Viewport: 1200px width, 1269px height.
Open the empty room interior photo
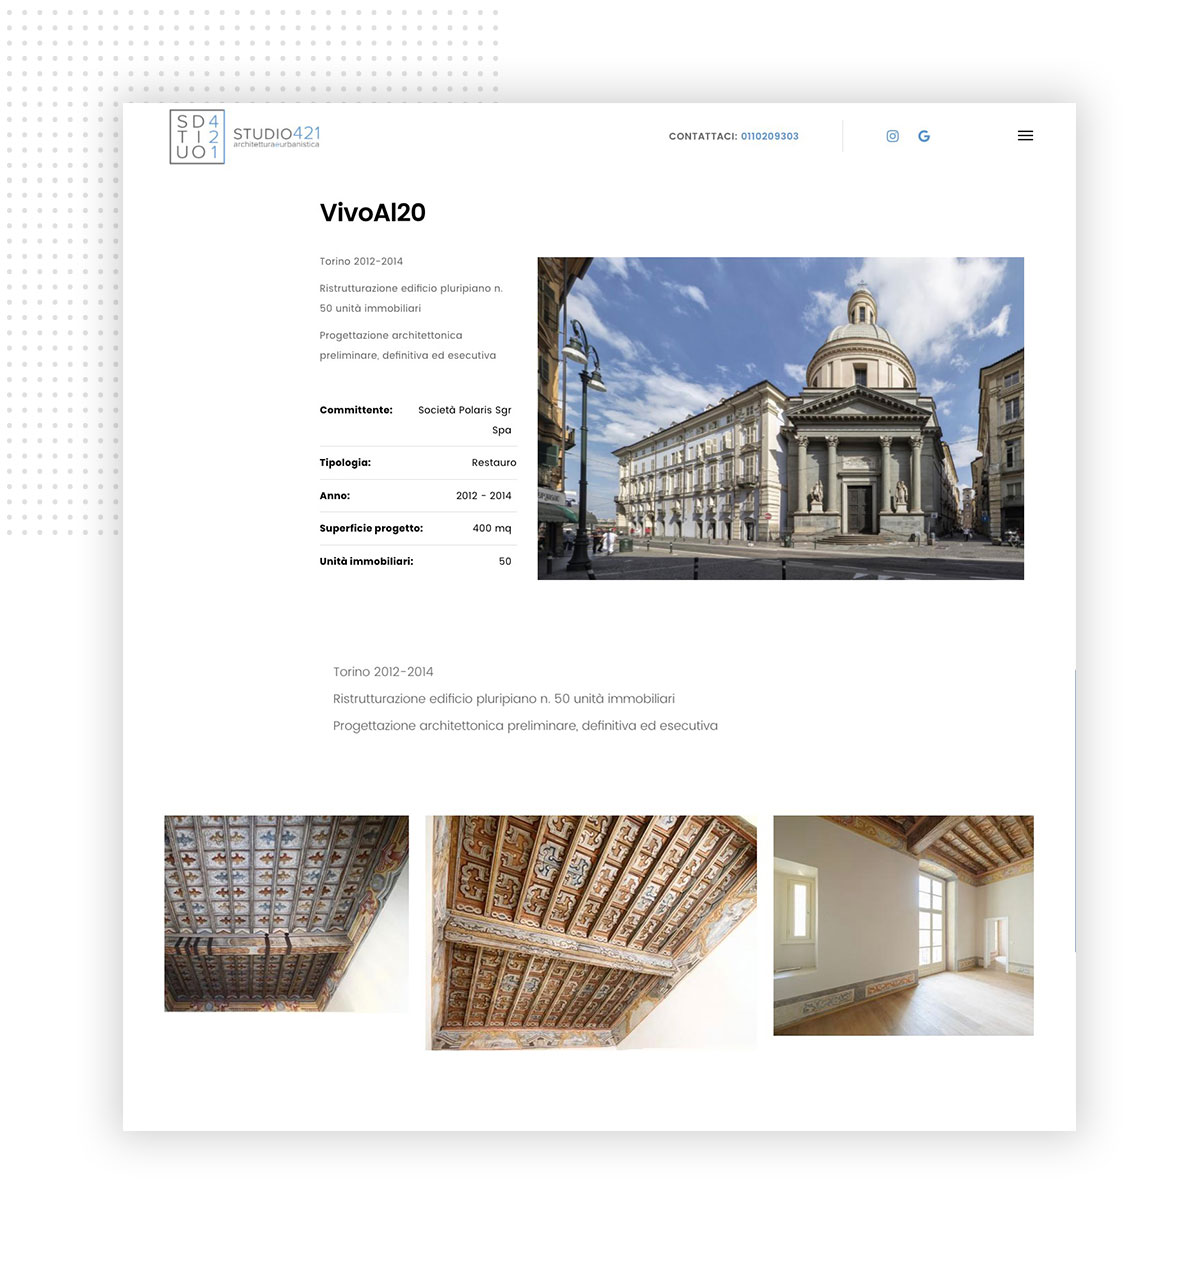903,925
